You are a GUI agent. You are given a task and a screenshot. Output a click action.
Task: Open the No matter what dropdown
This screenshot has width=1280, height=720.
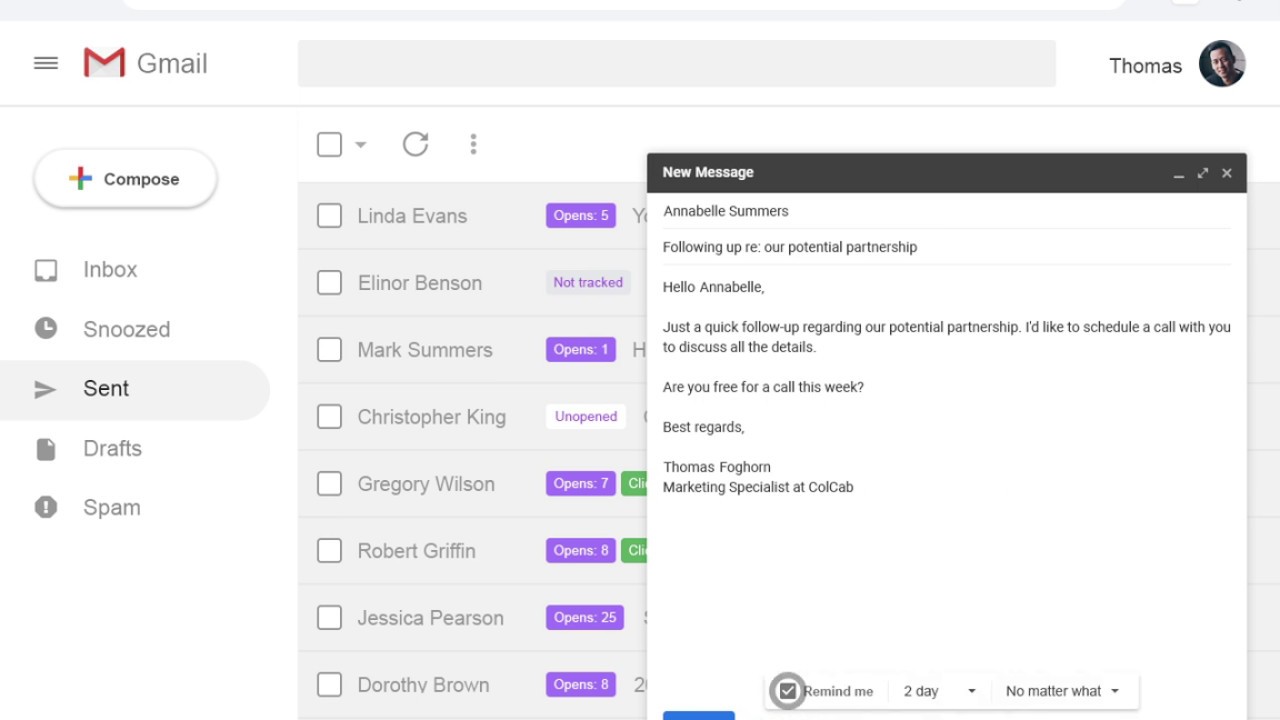pos(1062,691)
